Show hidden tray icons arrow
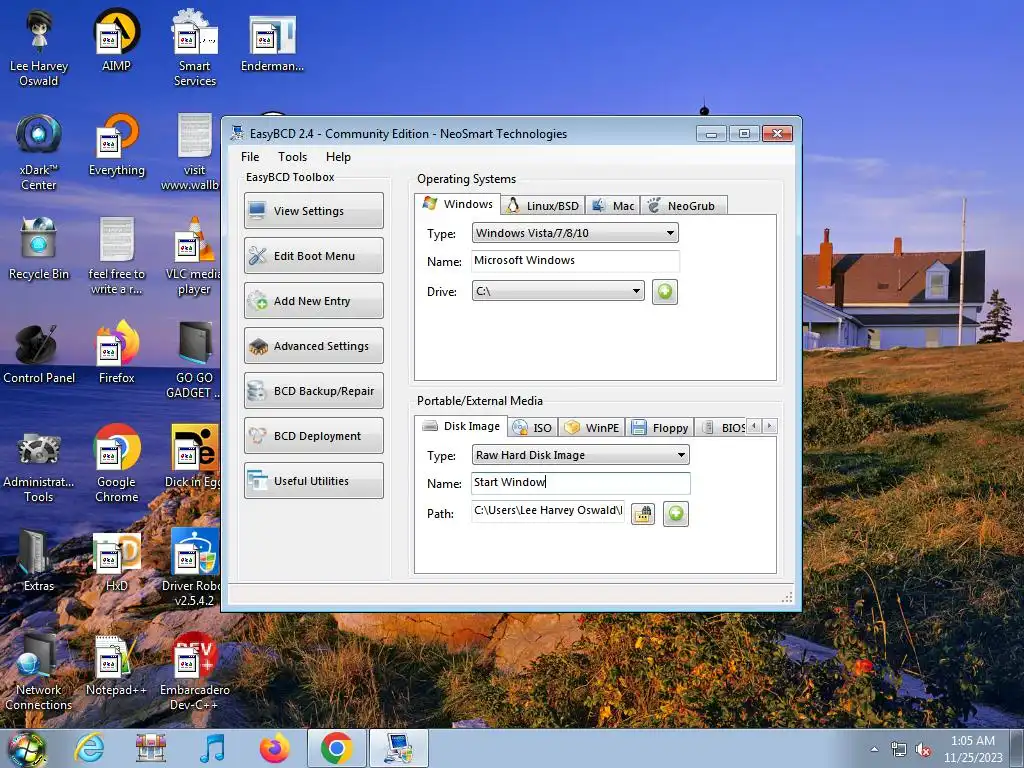Image resolution: width=1024 pixels, height=768 pixels. click(x=874, y=750)
